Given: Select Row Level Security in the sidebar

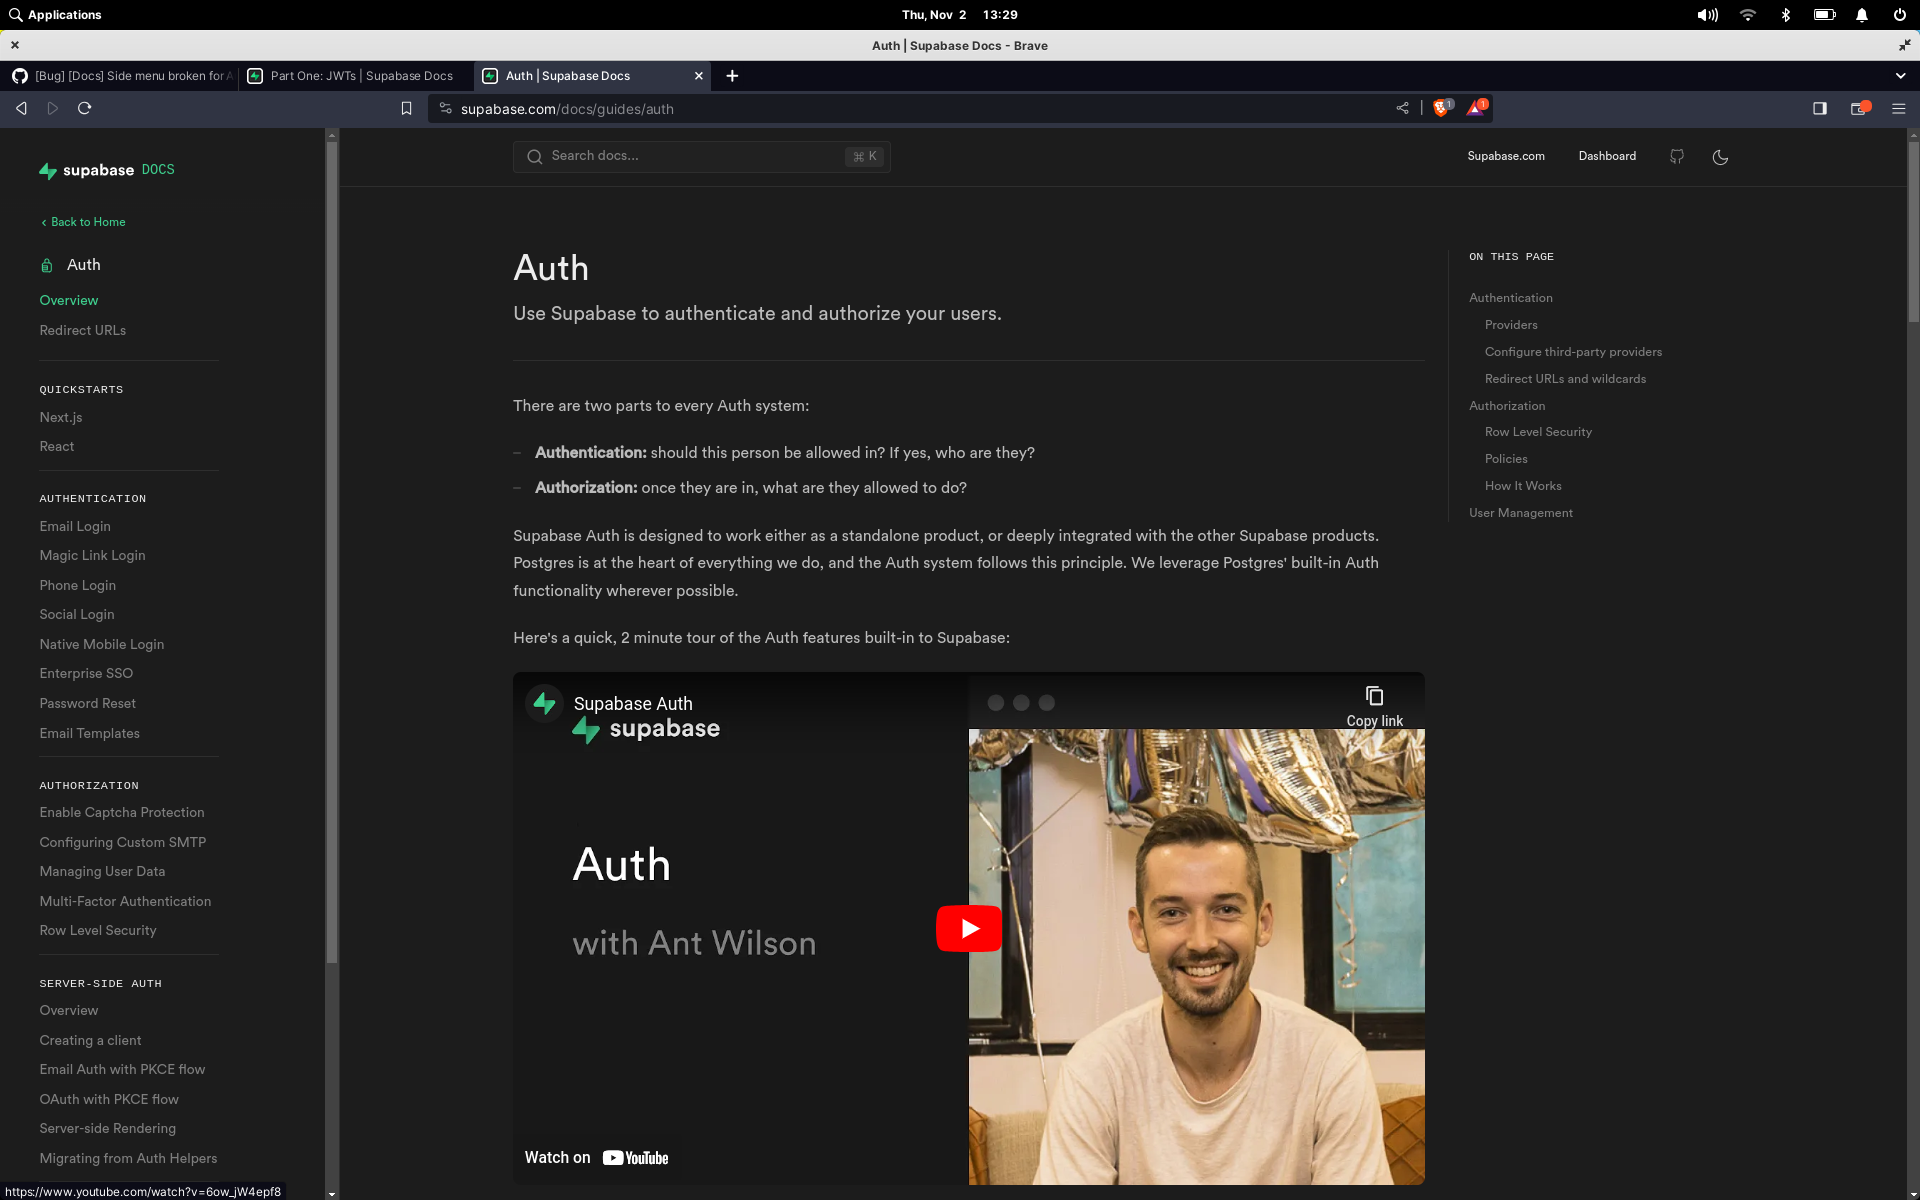Looking at the screenshot, I should tap(97, 930).
